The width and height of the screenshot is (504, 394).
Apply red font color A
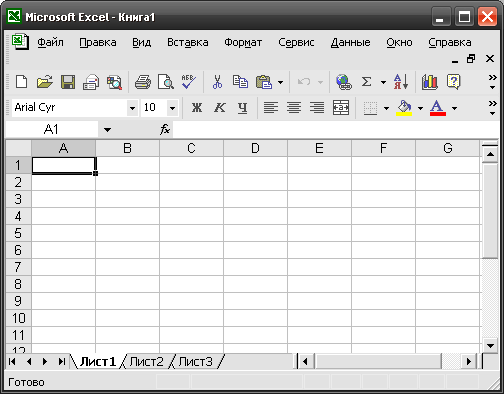pos(438,108)
